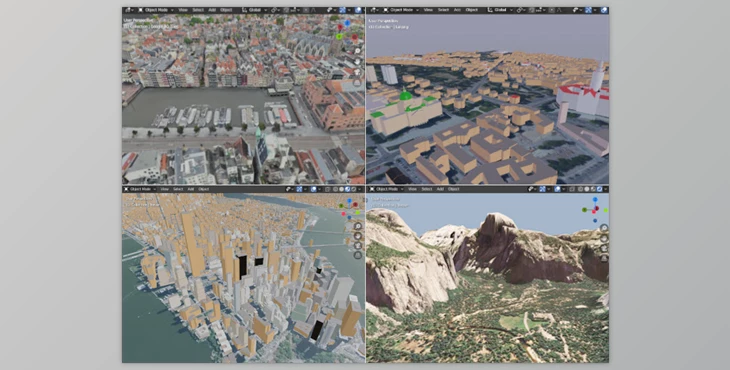Image resolution: width=730 pixels, height=370 pixels.
Task: Click pan hand icon in mountain viewport
Action: pos(604,238)
